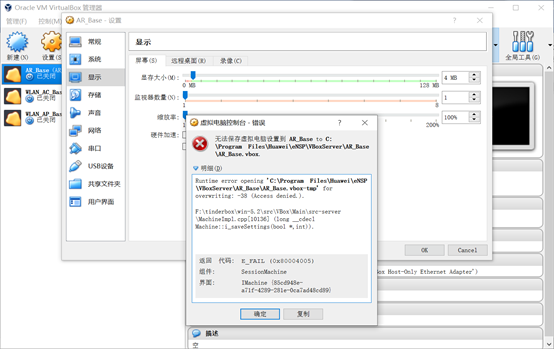Click the 设置(S) gear toolbar icon
554x363 pixels.
point(52,42)
